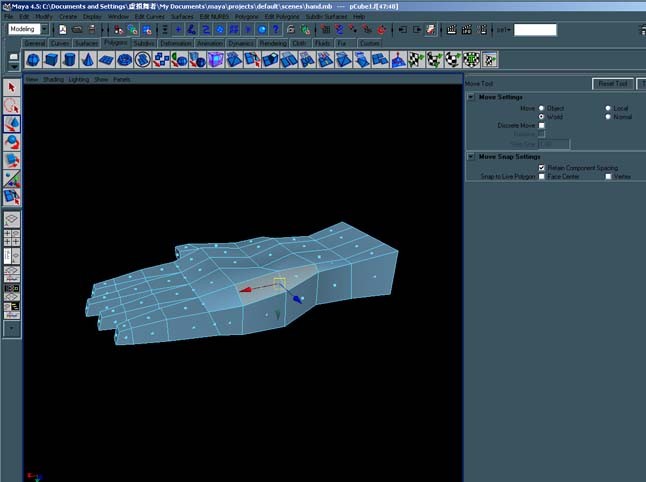The height and width of the screenshot is (482, 646).
Task: Click the question mark help icon in status line
Action: (x=276, y=29)
